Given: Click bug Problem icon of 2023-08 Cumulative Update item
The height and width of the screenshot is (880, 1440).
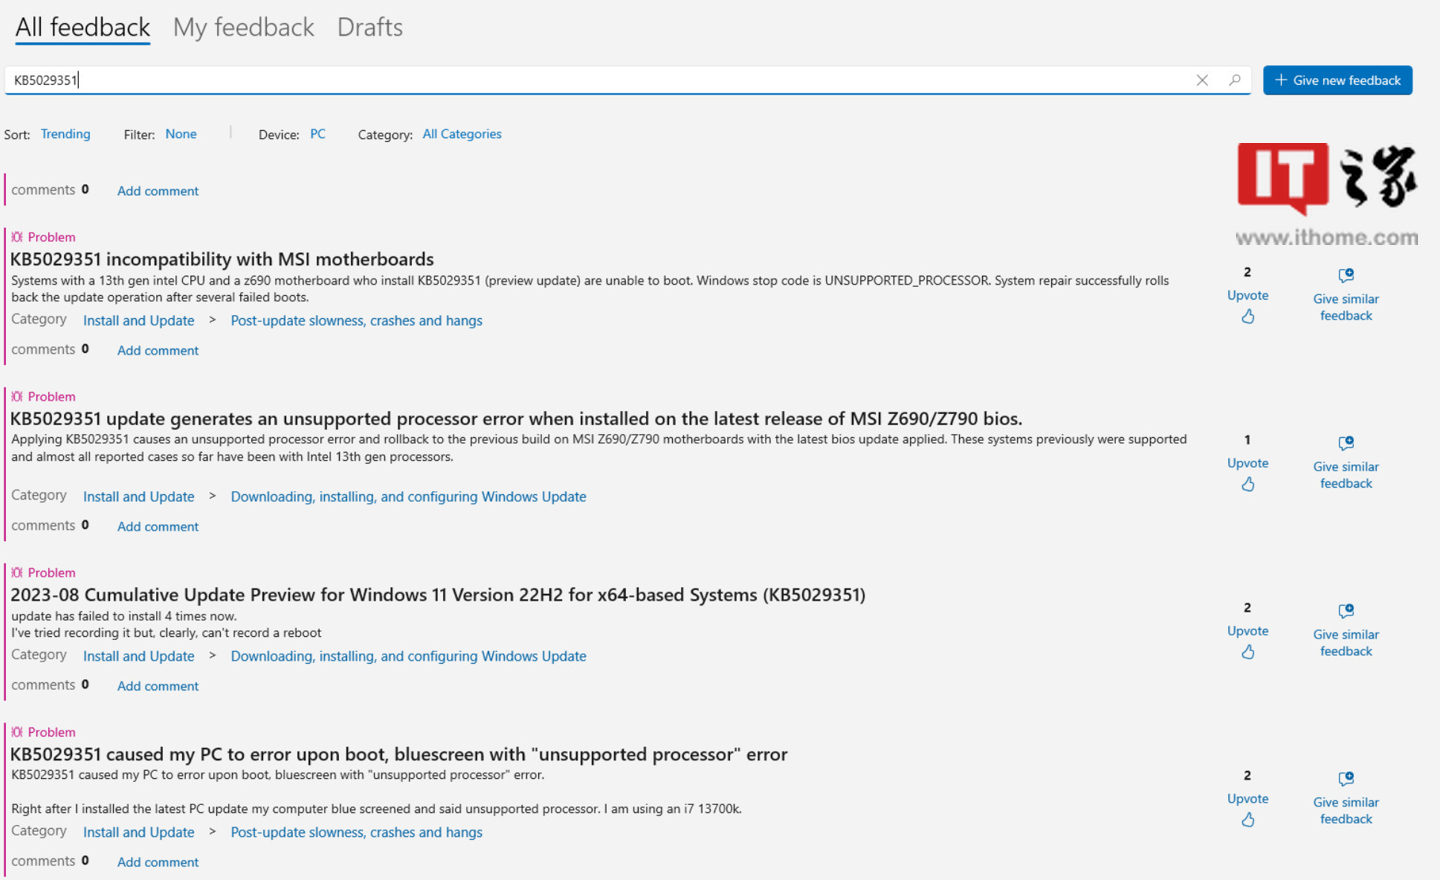Looking at the screenshot, I should pos(17,573).
